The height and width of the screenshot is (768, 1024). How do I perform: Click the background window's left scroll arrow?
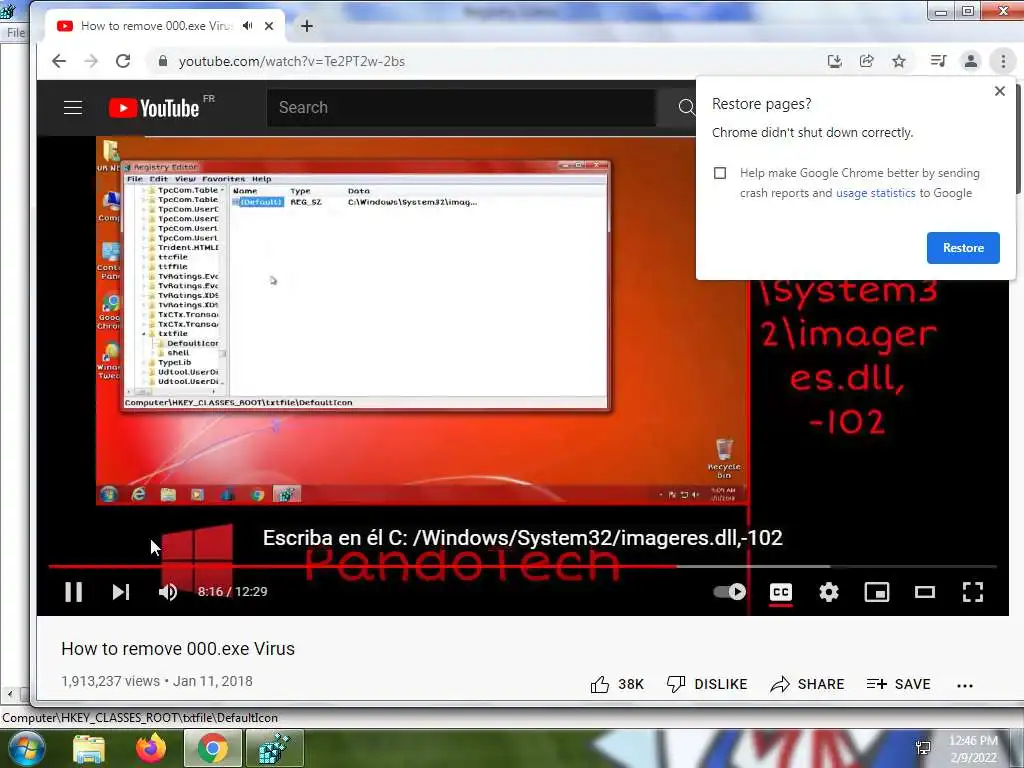(x=10, y=694)
